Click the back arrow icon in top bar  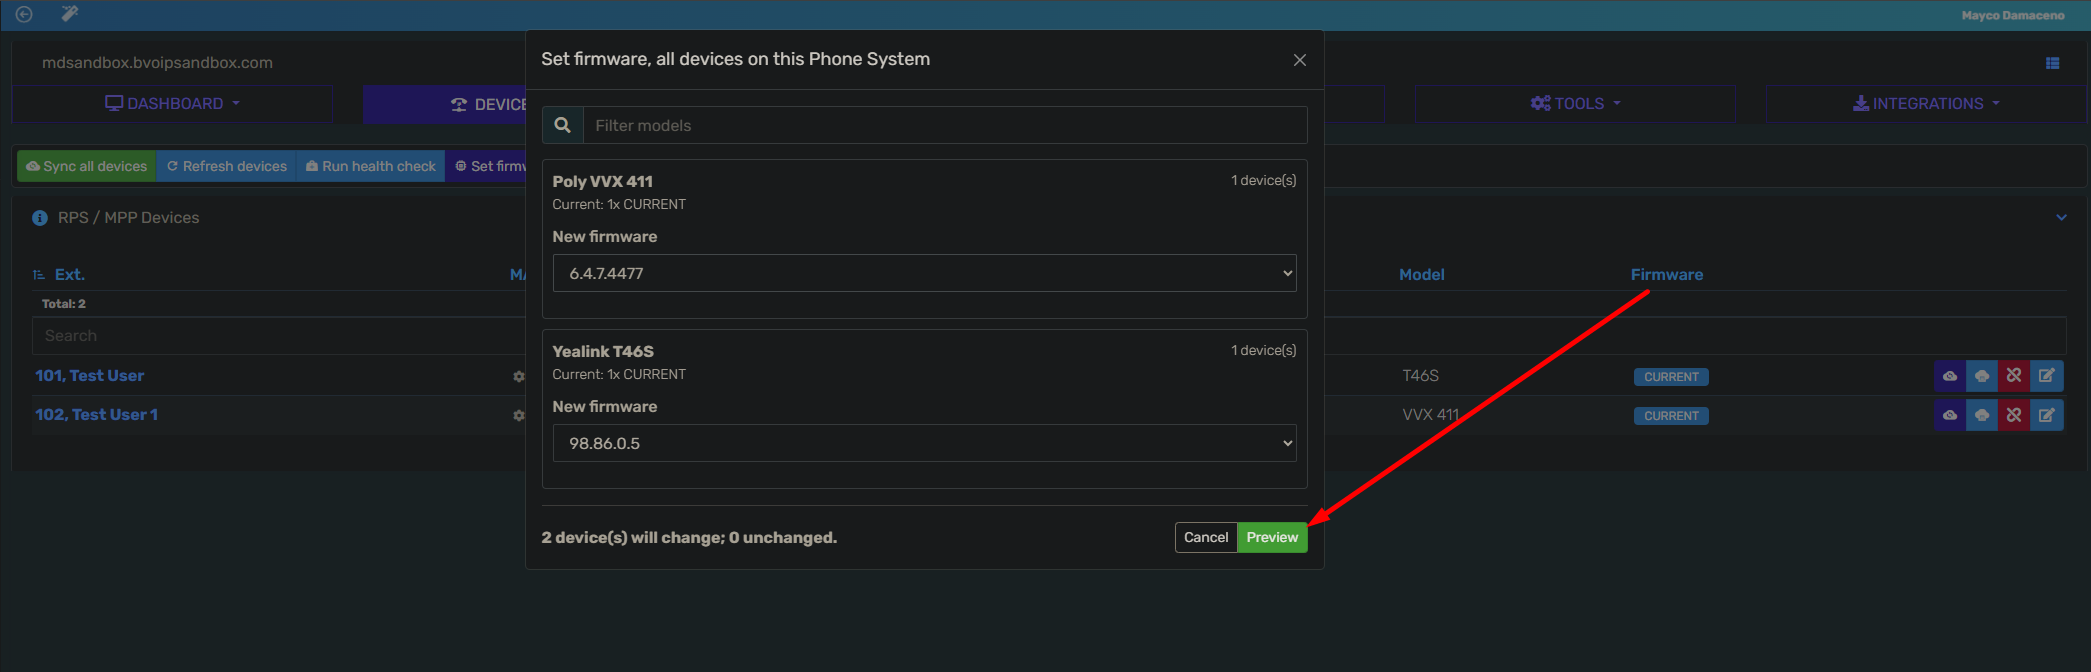tap(24, 14)
